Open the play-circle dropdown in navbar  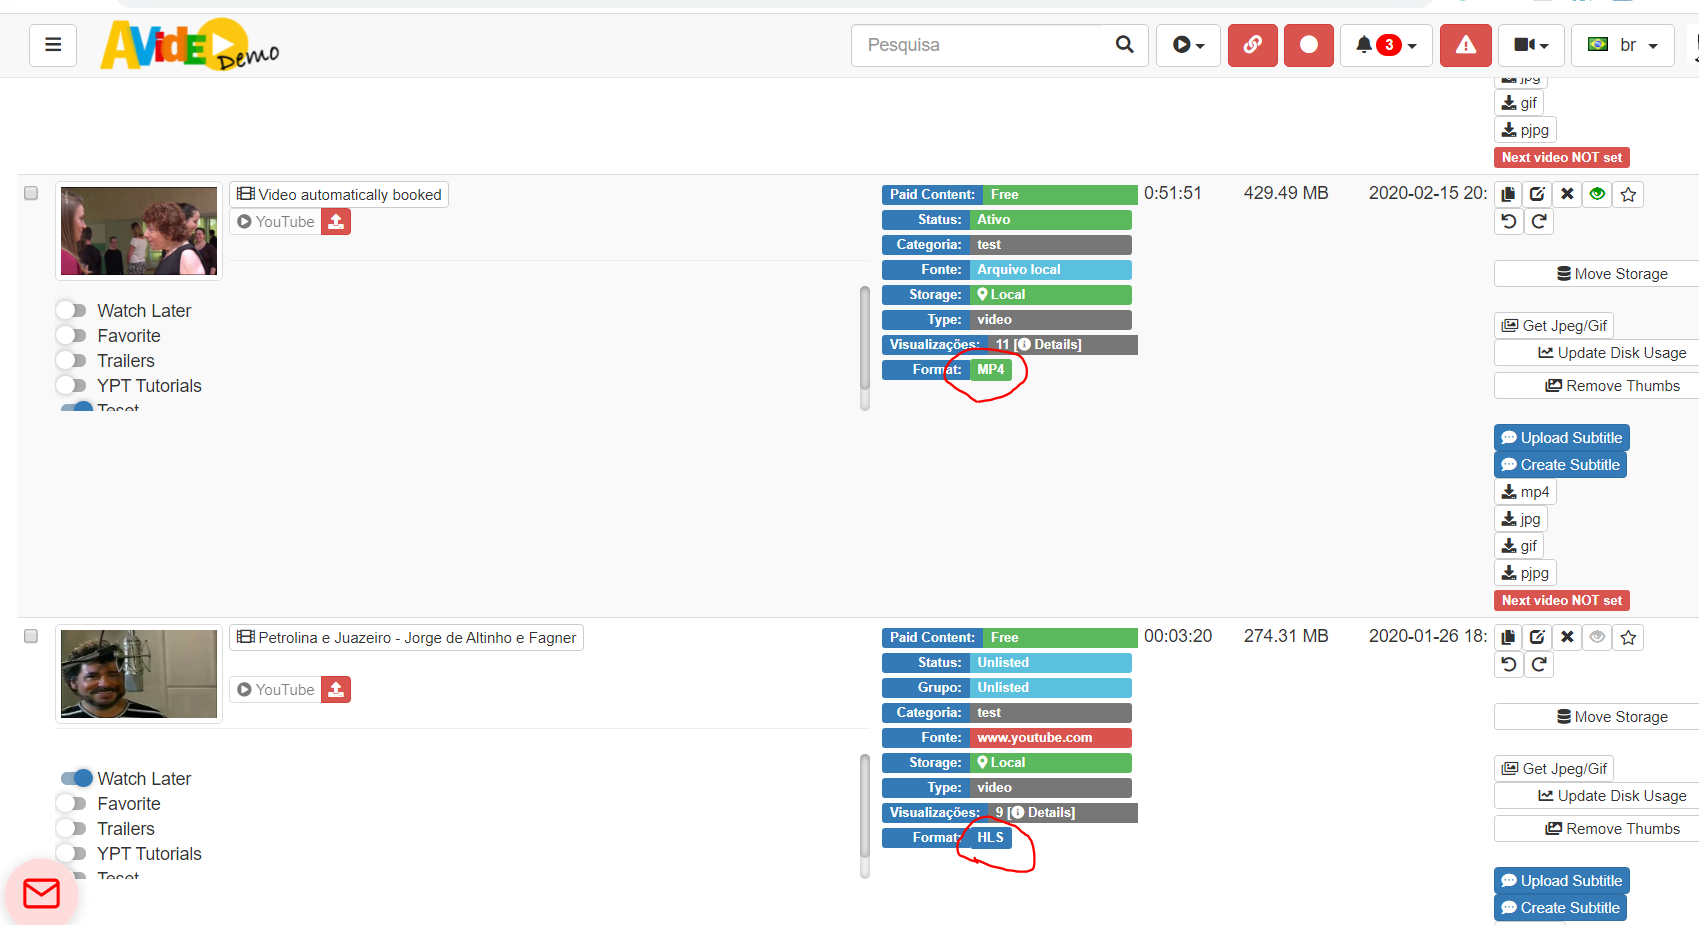(1188, 45)
